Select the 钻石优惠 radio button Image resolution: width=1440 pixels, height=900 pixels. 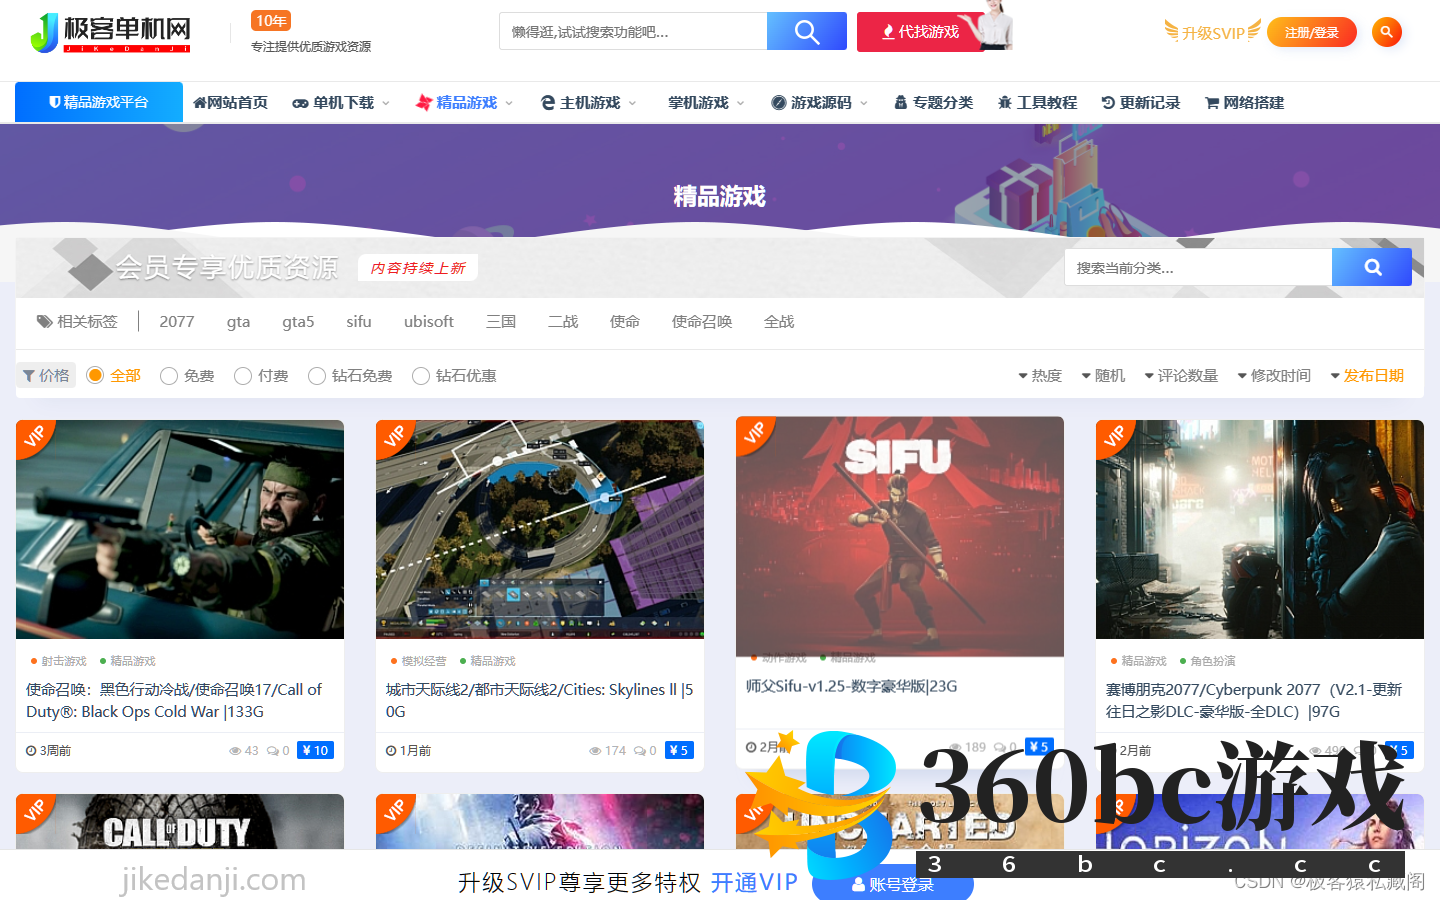coord(421,376)
